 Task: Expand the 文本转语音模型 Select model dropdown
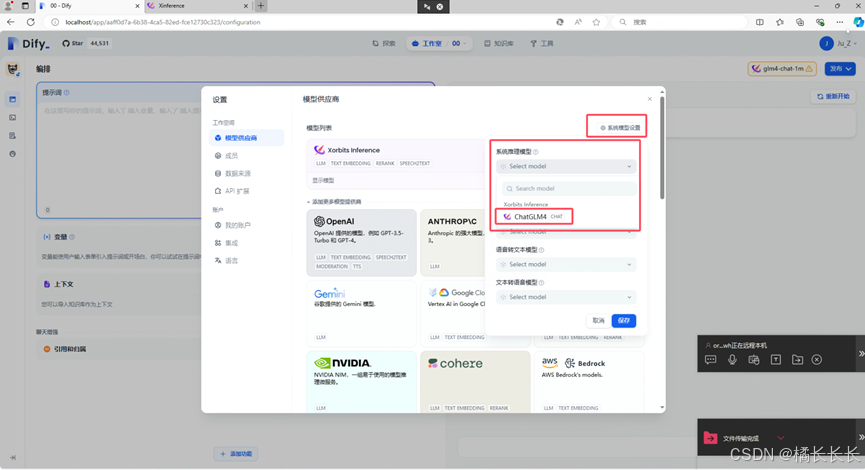point(566,297)
